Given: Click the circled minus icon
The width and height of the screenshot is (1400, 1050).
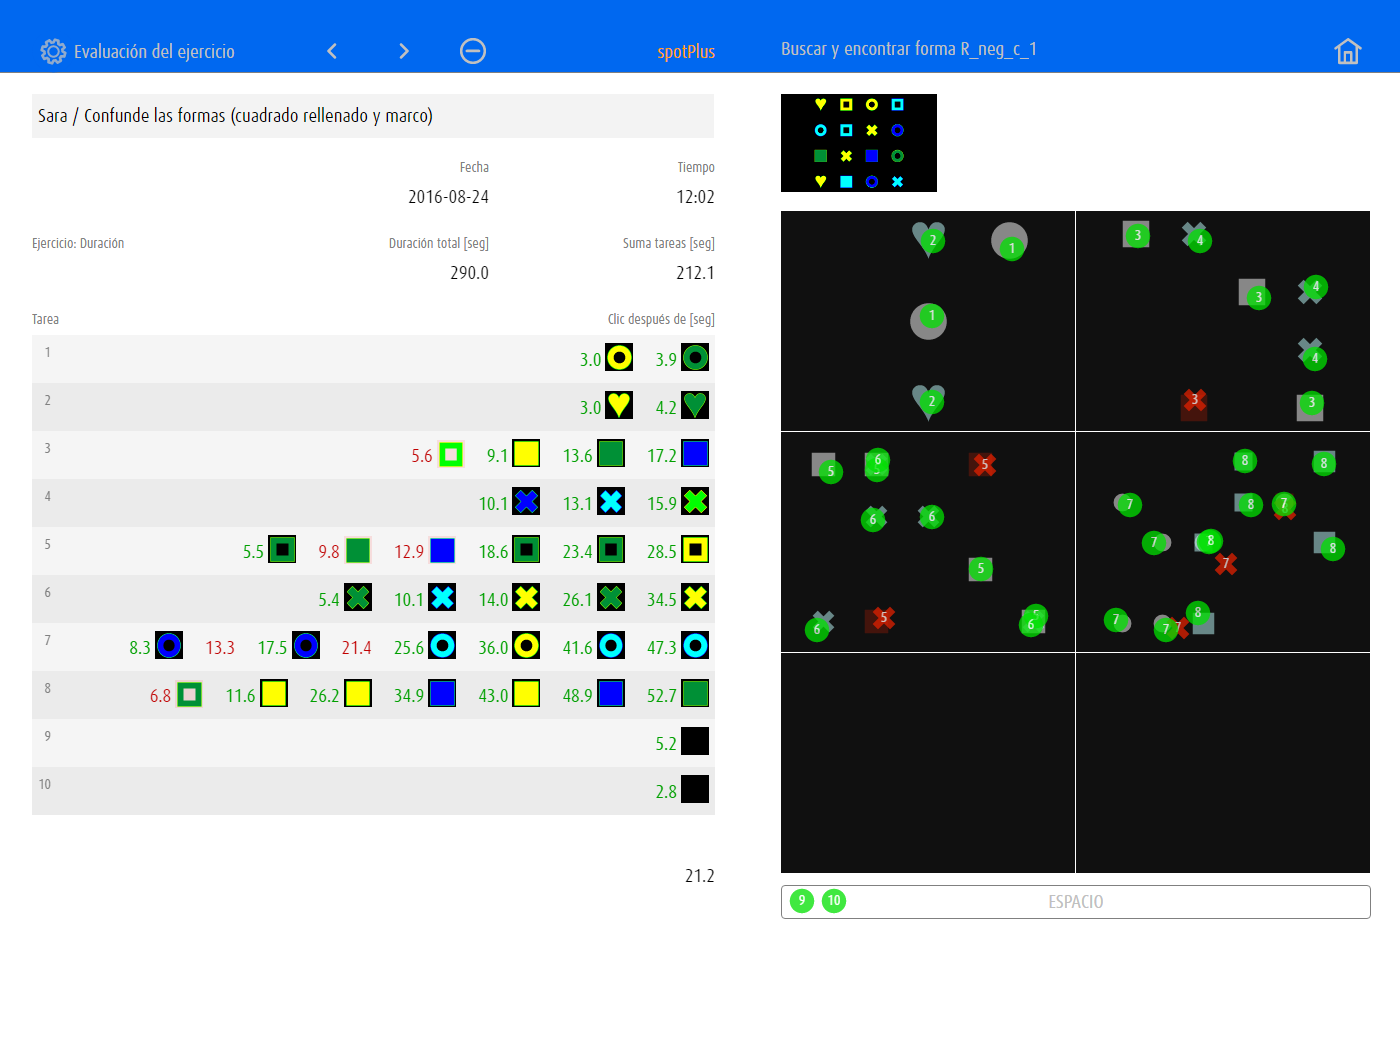Looking at the screenshot, I should pyautogui.click(x=473, y=51).
